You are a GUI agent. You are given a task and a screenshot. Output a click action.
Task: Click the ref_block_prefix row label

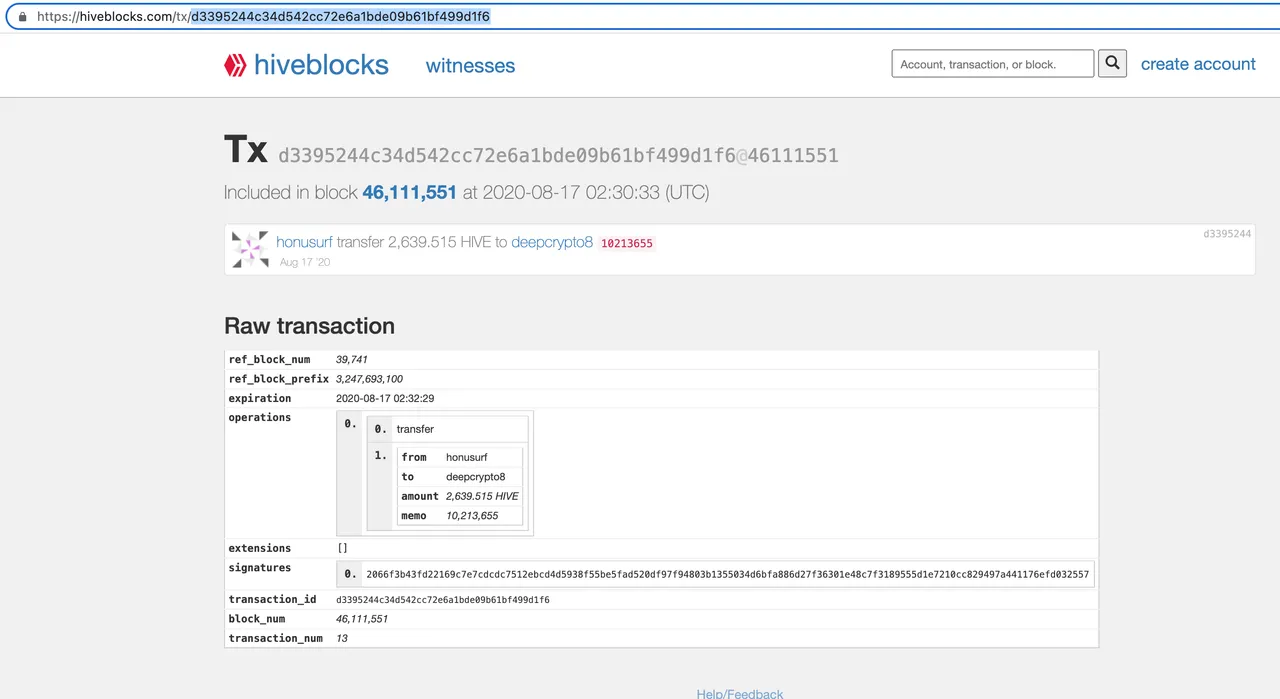278,379
